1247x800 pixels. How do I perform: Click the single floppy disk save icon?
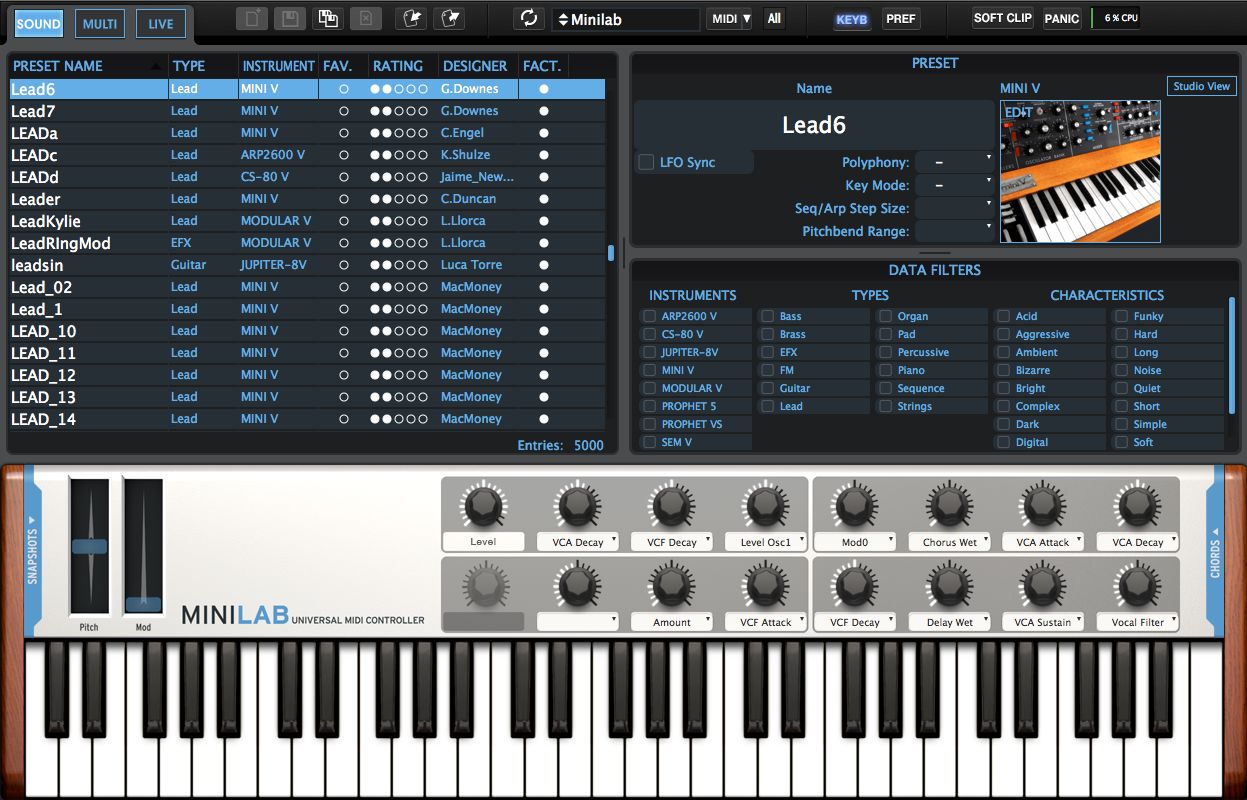(x=290, y=19)
